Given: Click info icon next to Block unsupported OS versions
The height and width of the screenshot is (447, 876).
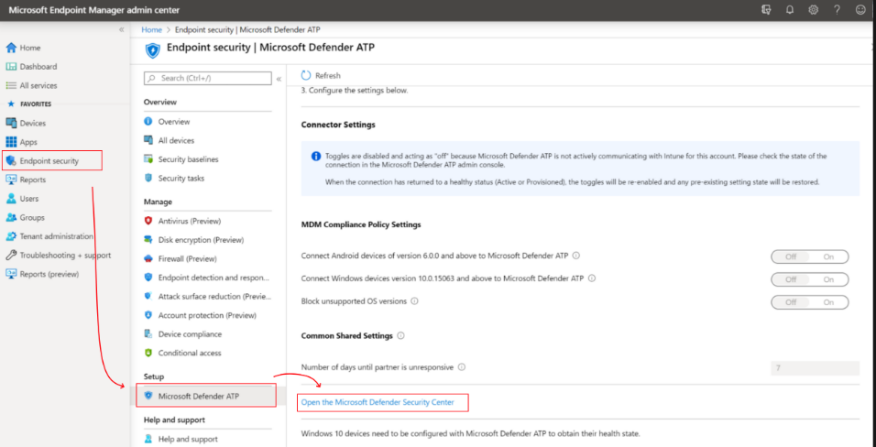Looking at the screenshot, I should pyautogui.click(x=415, y=301).
